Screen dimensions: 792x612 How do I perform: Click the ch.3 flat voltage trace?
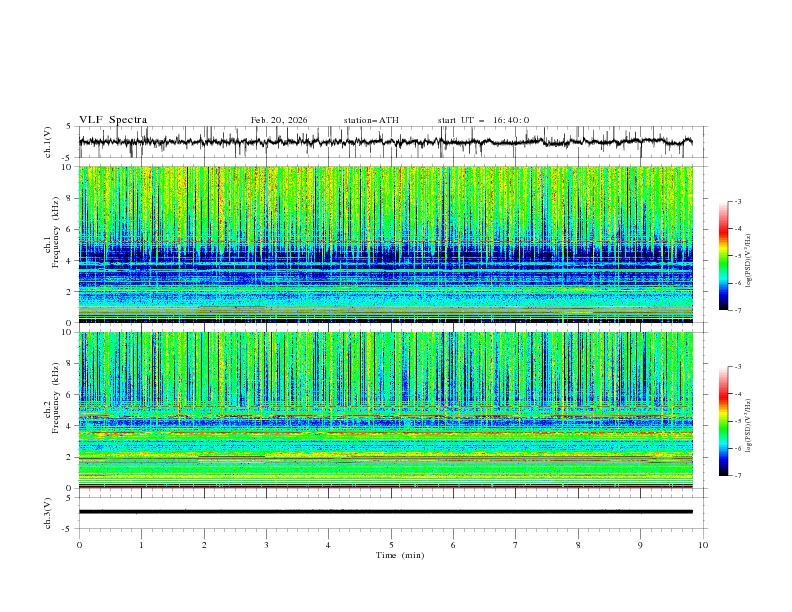[386, 512]
